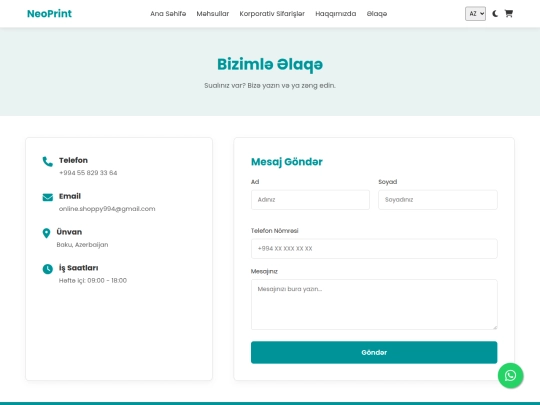Open WhatsApp chat floating button
Screen dimensions: 540x405
(x=510, y=375)
